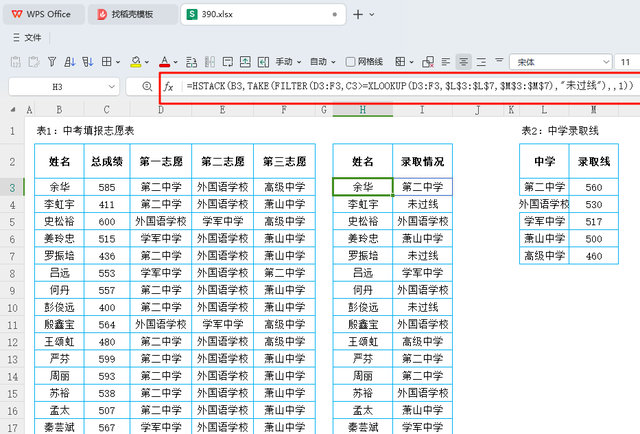Click into the HSTACK formula bar
This screenshot has height=434, width=640.
(410, 86)
